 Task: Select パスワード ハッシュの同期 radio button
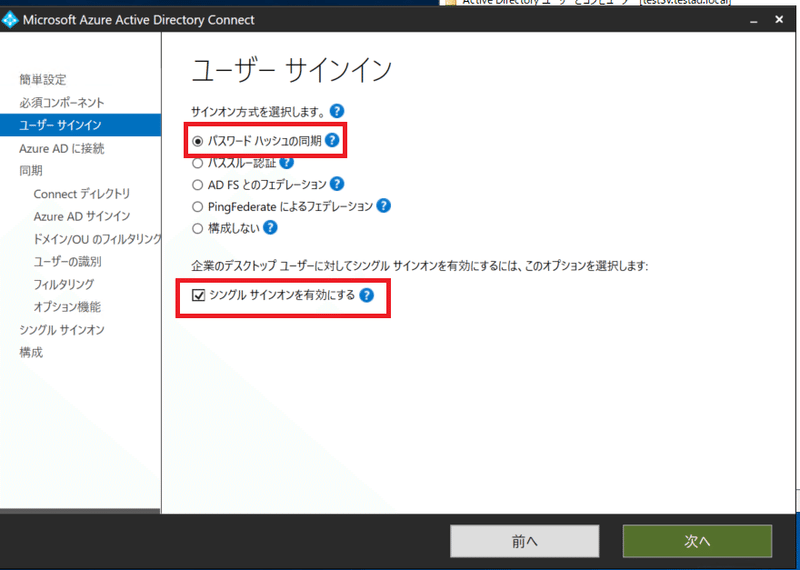(x=197, y=141)
